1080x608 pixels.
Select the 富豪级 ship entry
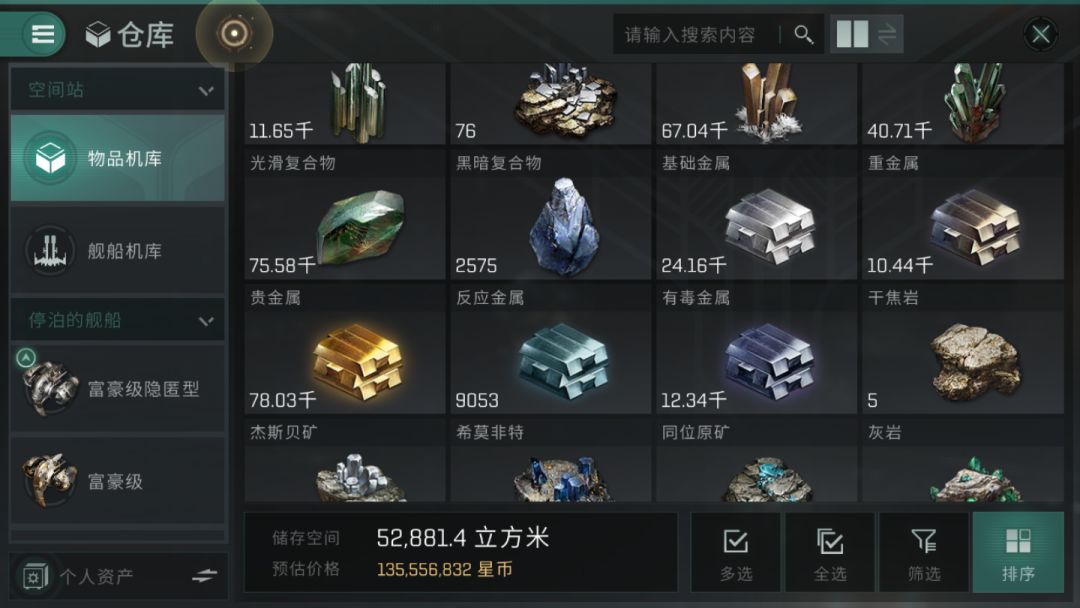coord(118,481)
